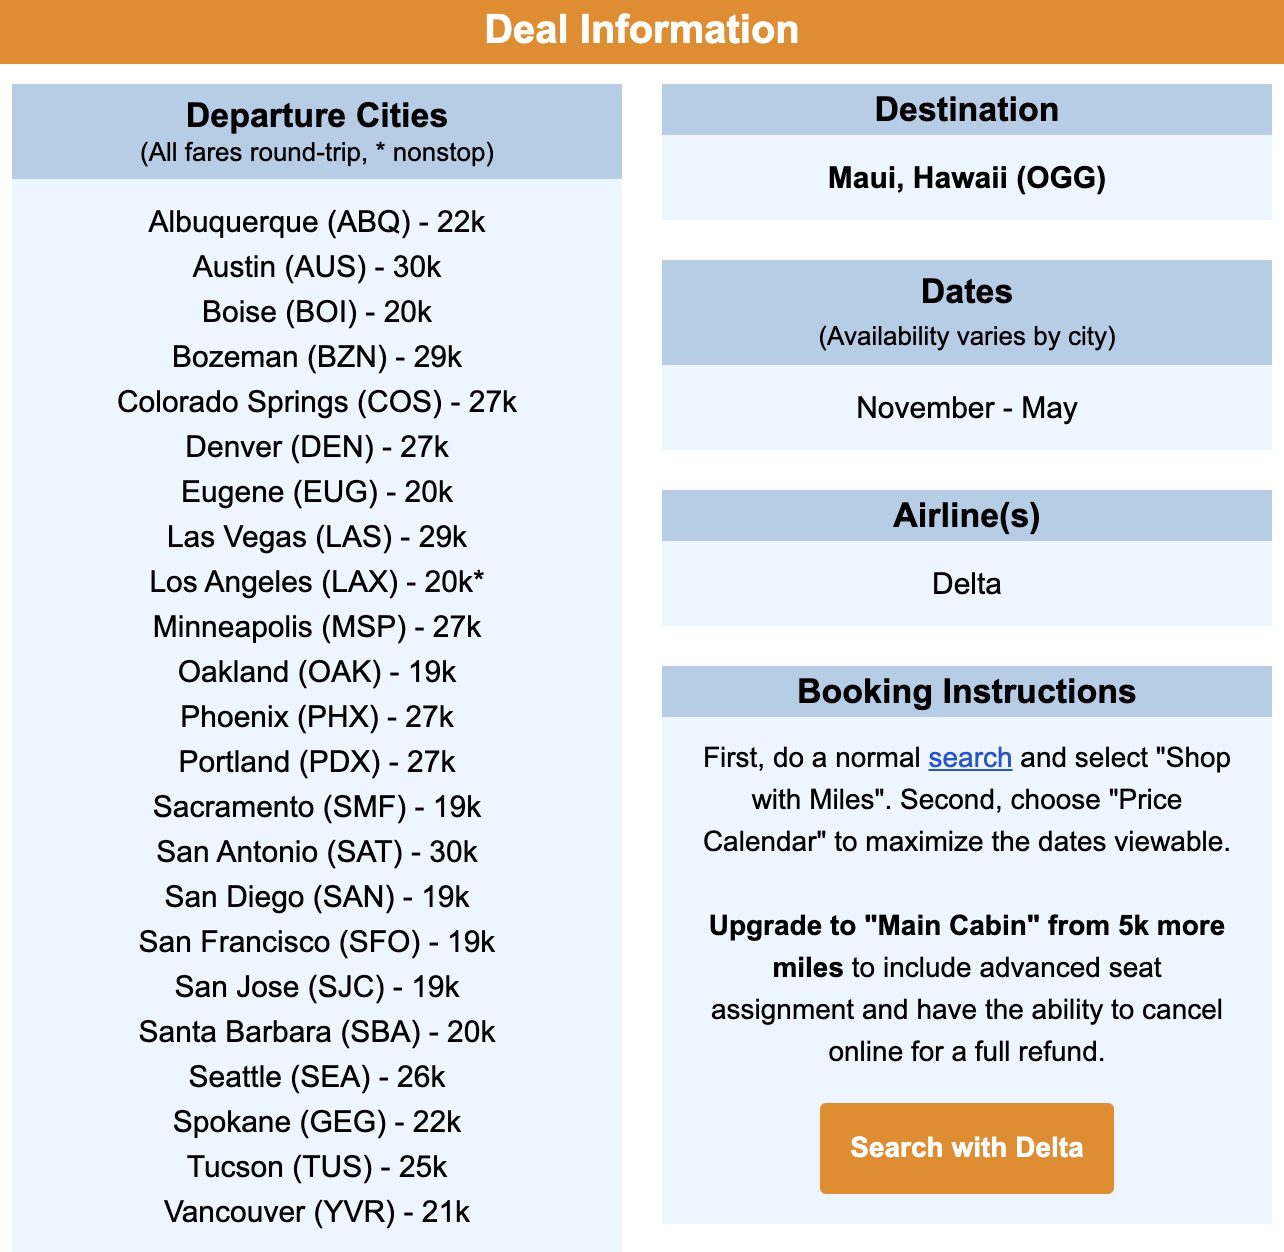Select the Santa Barbara (SBA) fare entry
Viewport: 1284px width, 1252px height.
tap(317, 1032)
